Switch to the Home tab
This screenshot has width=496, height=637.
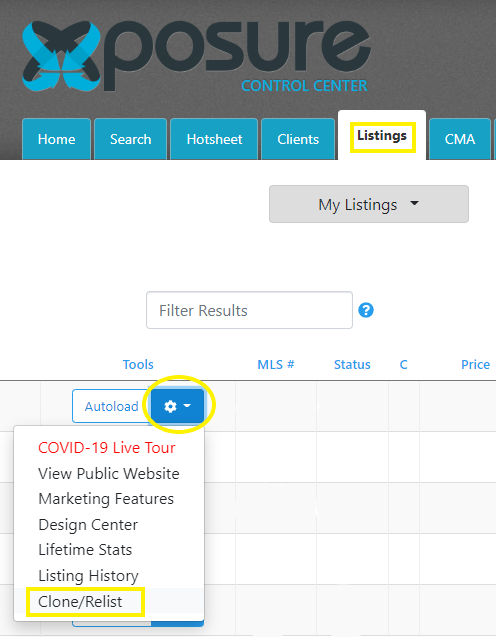pyautogui.click(x=56, y=139)
